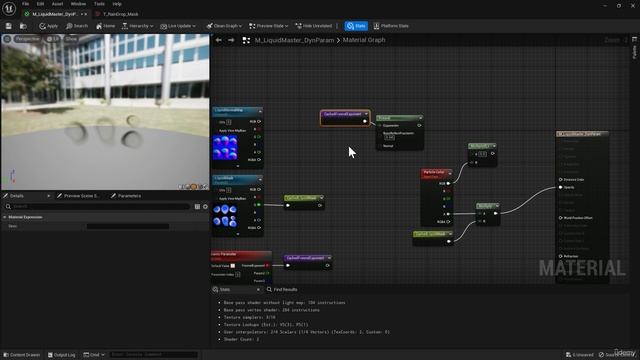
Task: Click the Material Graph breadcrumb
Action: [x=364, y=40]
